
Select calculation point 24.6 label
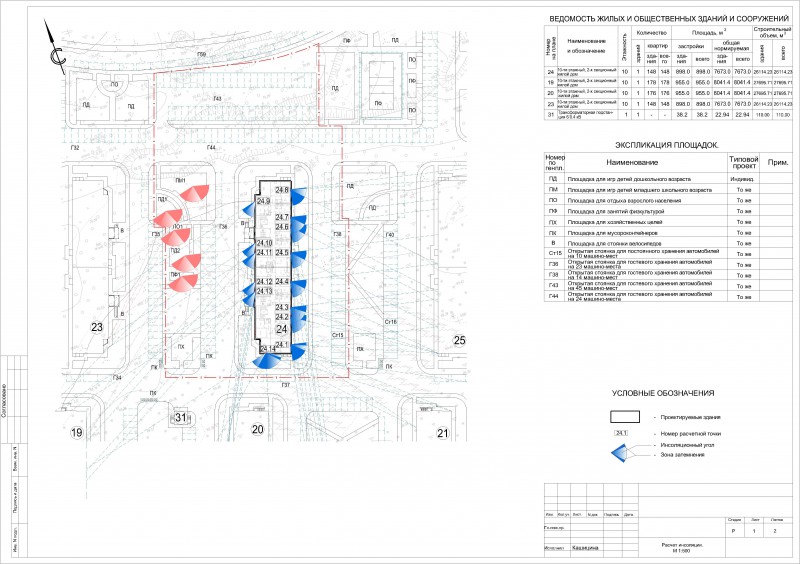click(282, 227)
